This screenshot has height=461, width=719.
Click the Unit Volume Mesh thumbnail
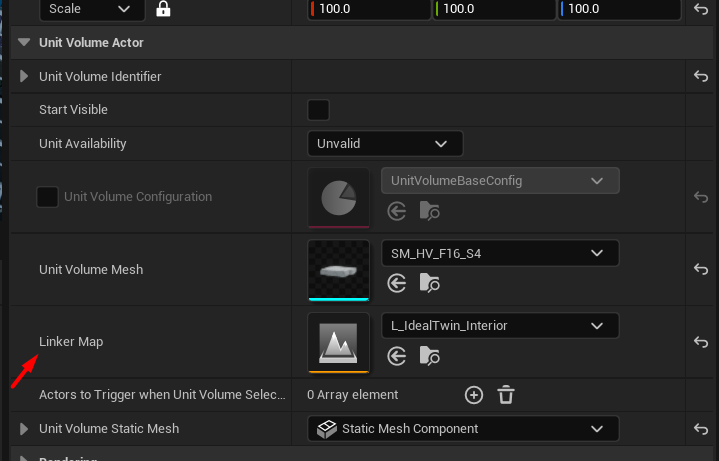point(339,269)
